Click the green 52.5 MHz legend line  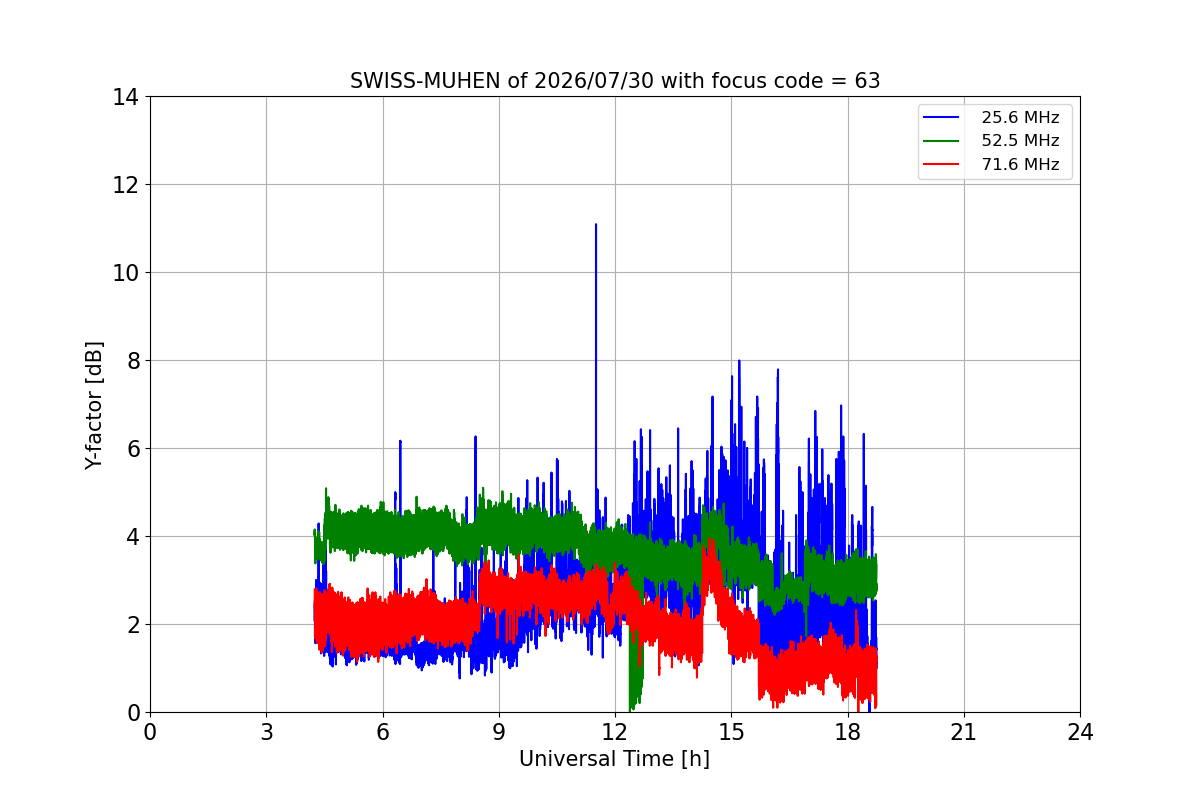click(943, 141)
